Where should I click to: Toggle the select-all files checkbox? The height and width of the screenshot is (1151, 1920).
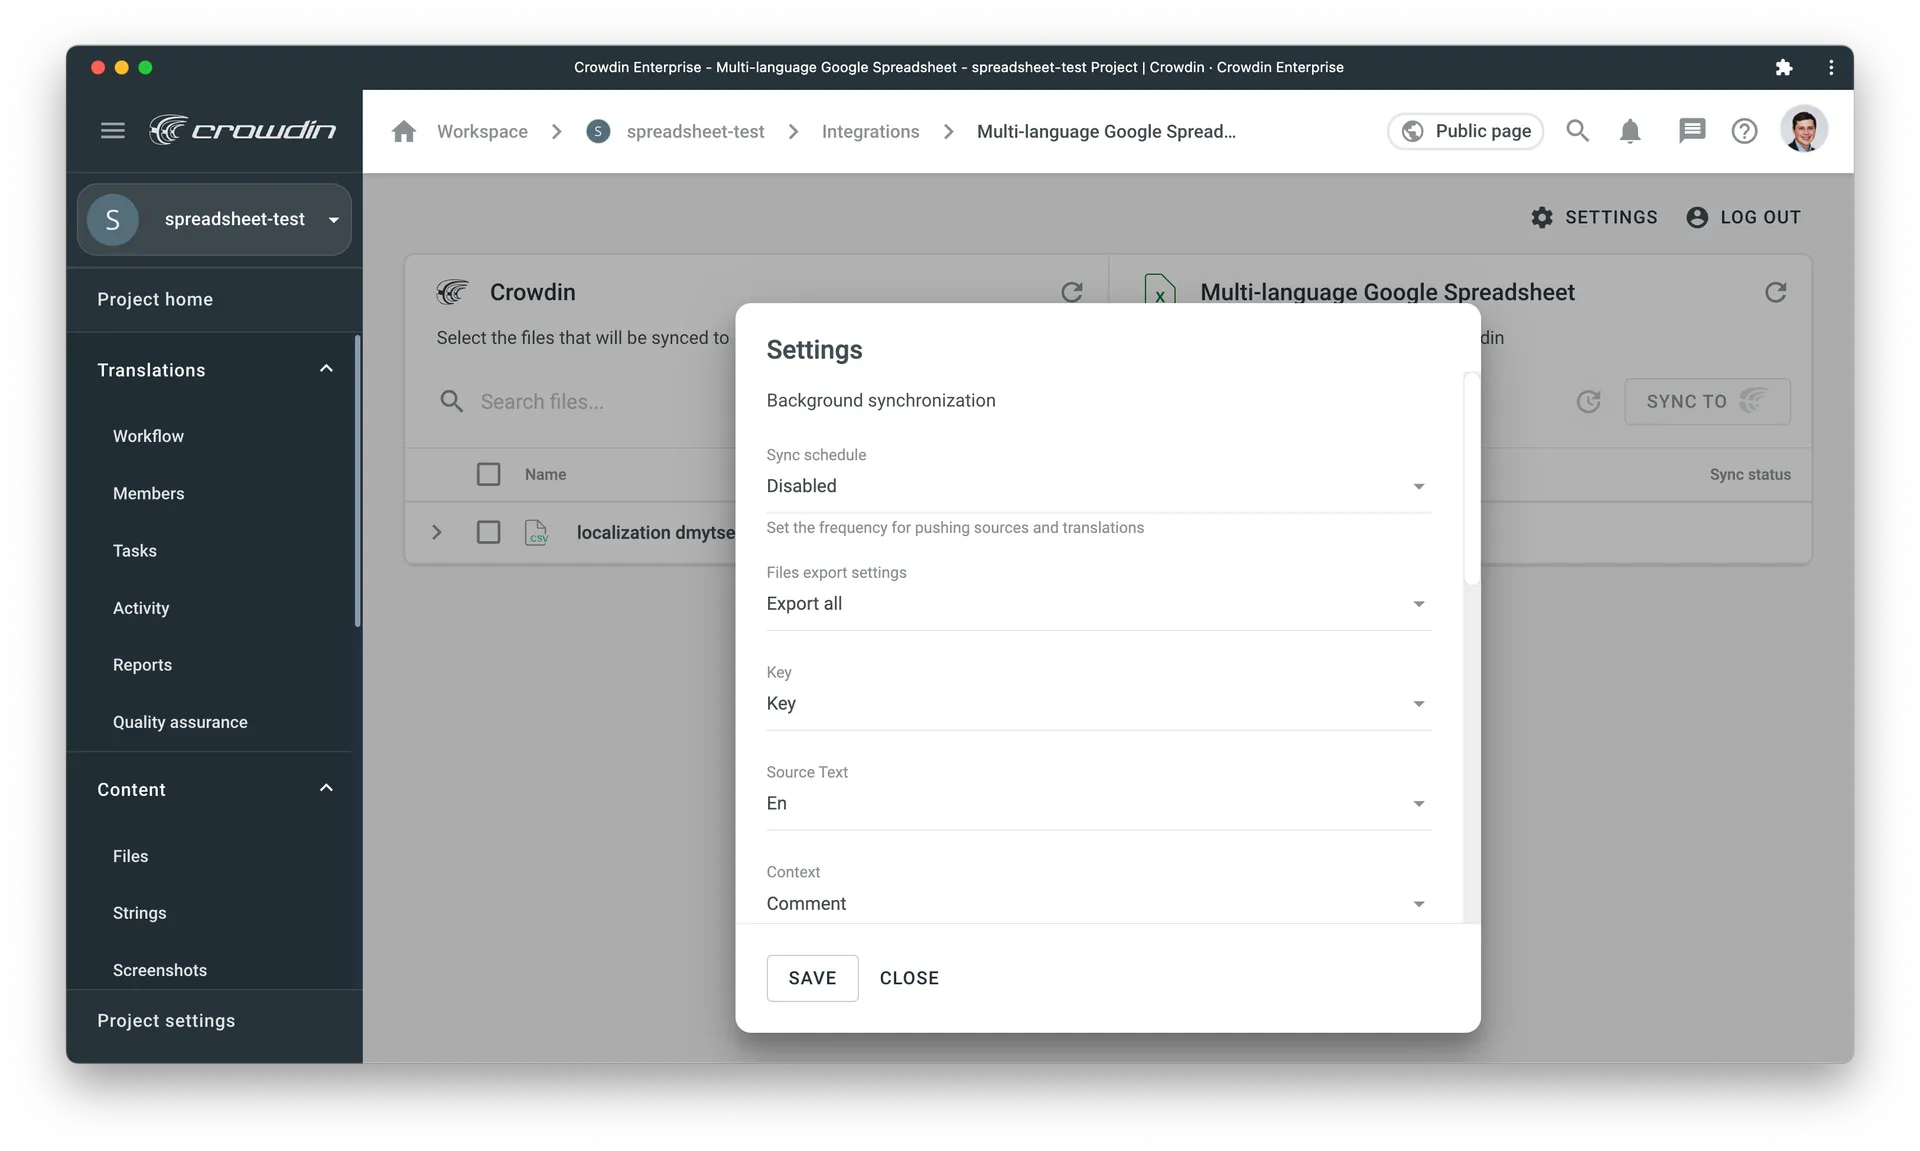[488, 473]
